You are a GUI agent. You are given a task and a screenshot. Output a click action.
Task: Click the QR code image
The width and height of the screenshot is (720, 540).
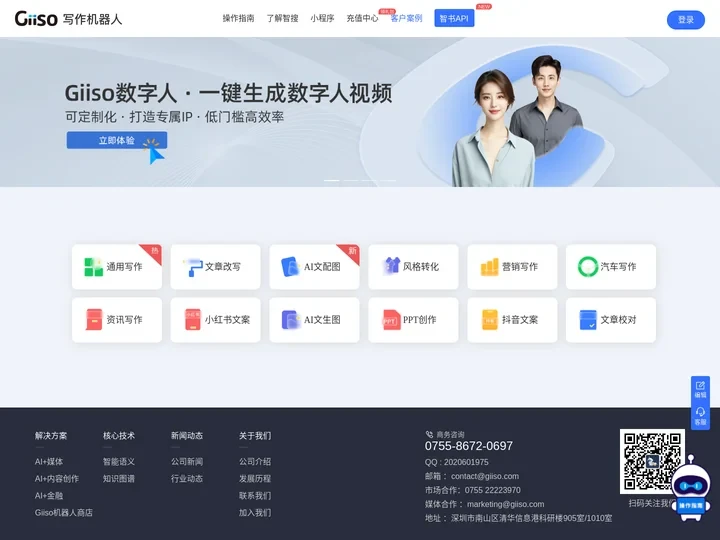652,461
